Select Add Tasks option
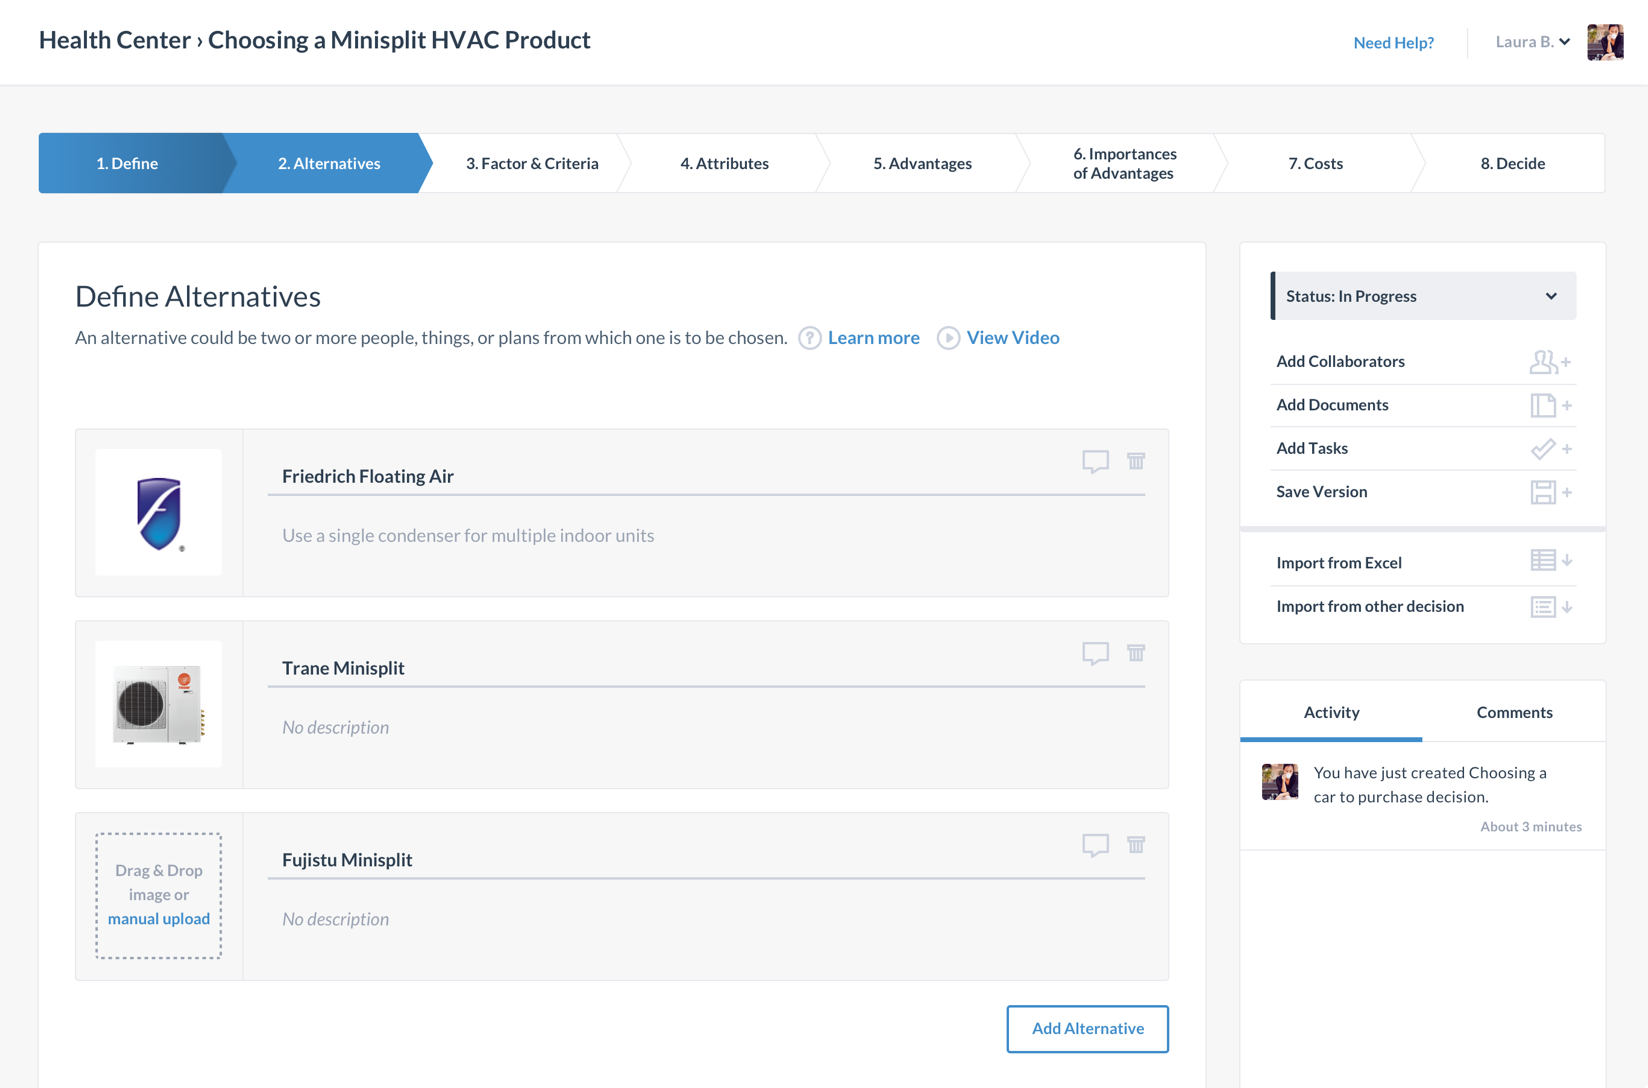1648x1088 pixels. [1423, 449]
